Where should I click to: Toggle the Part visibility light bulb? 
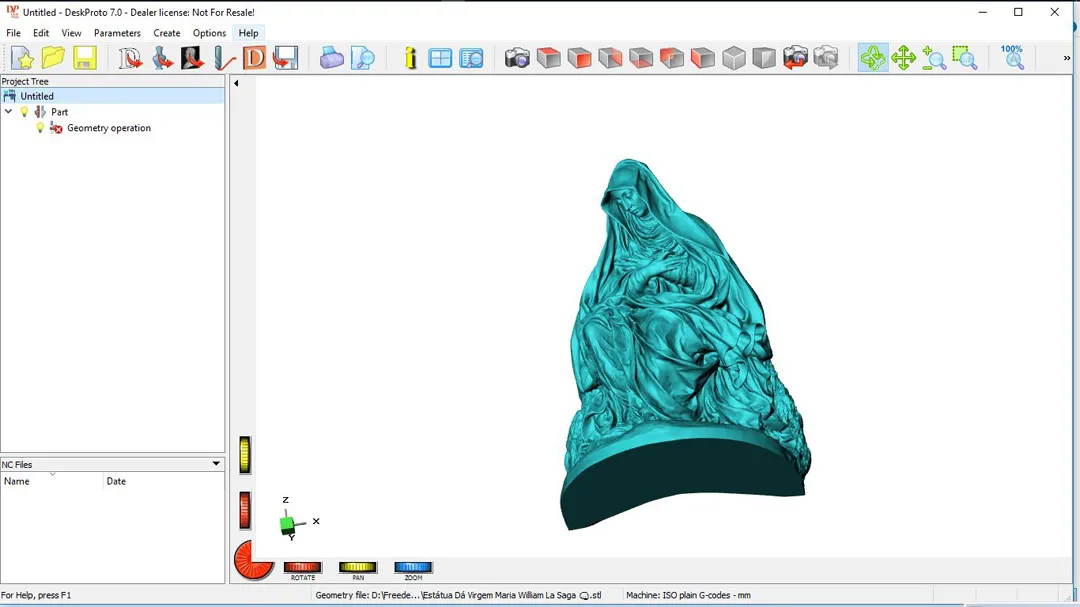[25, 112]
